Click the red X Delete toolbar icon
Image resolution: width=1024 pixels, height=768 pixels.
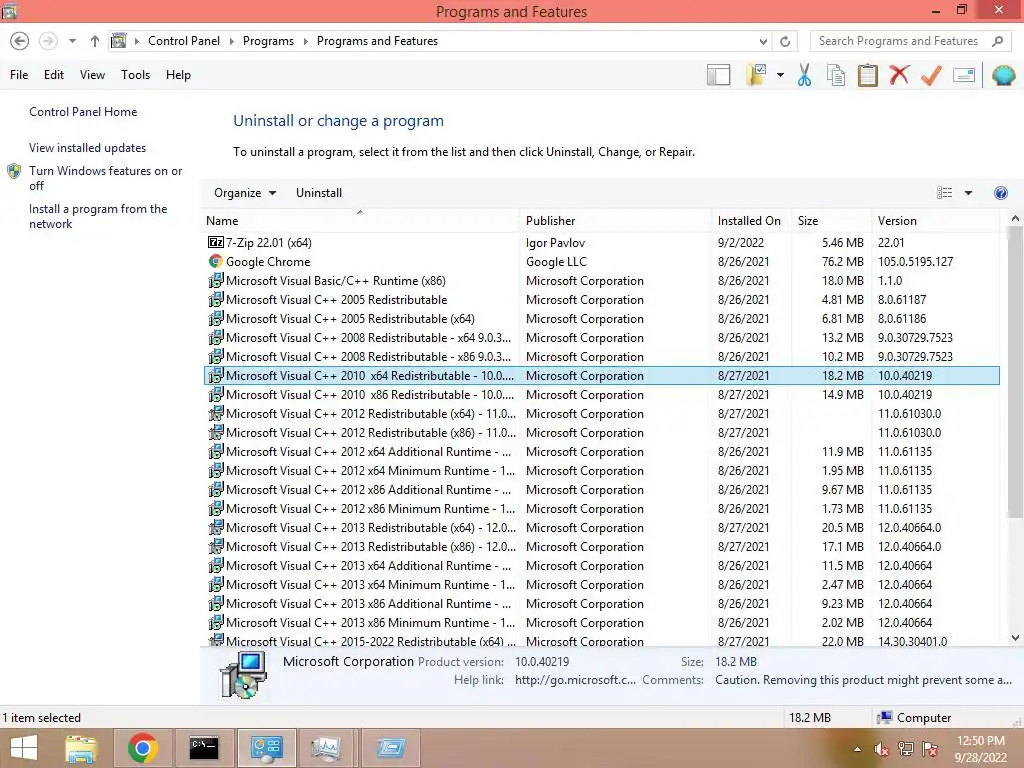(899, 74)
